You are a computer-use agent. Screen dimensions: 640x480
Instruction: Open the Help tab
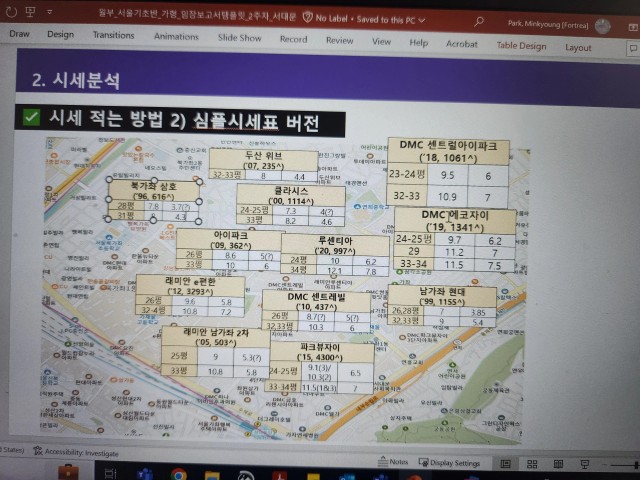pos(418,42)
